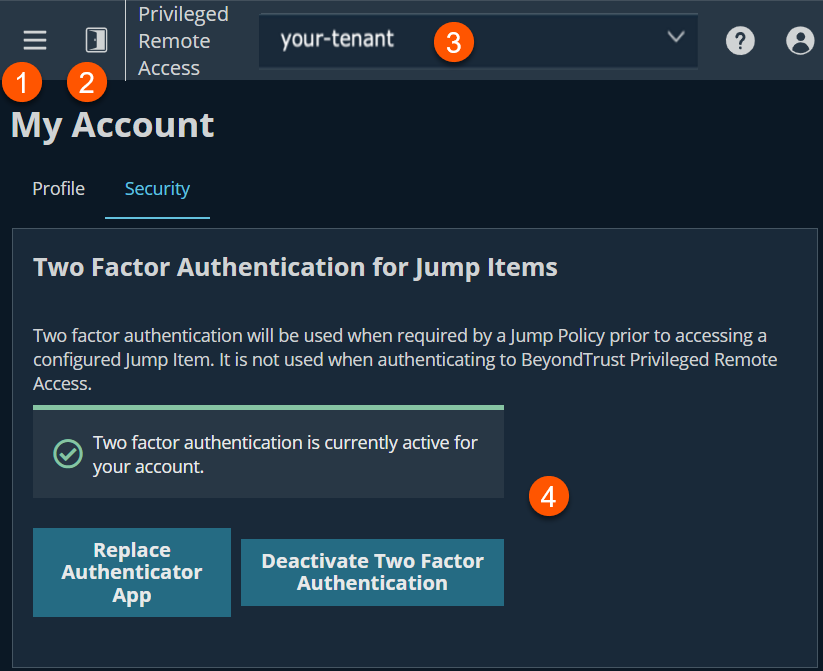Click Deactivate Two Factor Authentication button
This screenshot has width=823, height=671.
coord(372,572)
